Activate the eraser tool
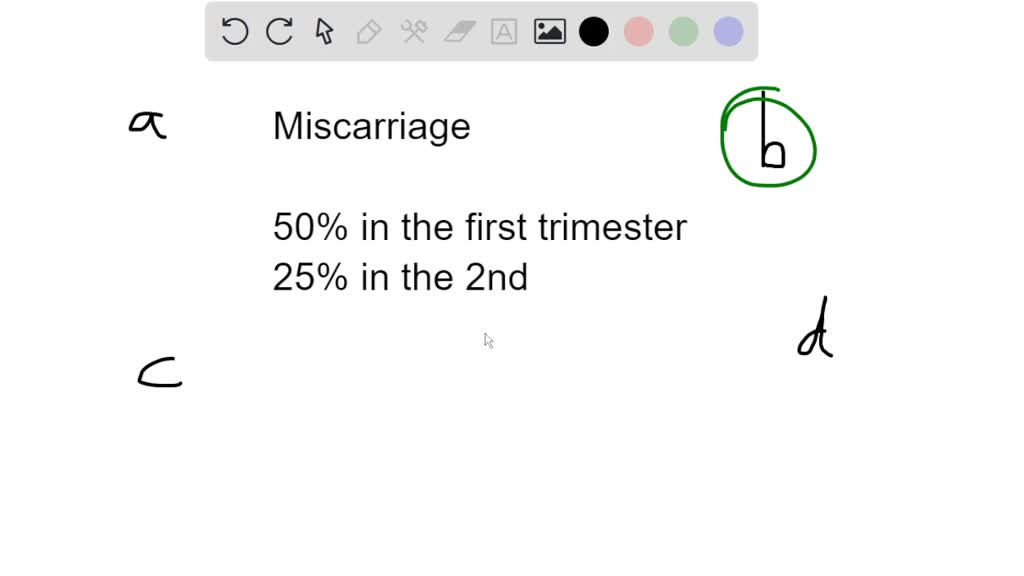This screenshot has width=1024, height=576. point(459,32)
